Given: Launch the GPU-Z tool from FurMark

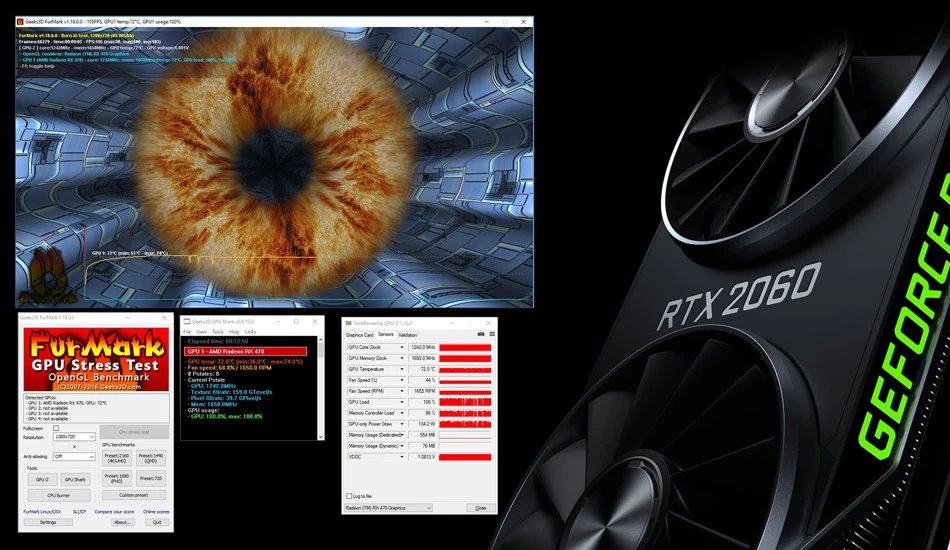Looking at the screenshot, I should tap(42, 479).
